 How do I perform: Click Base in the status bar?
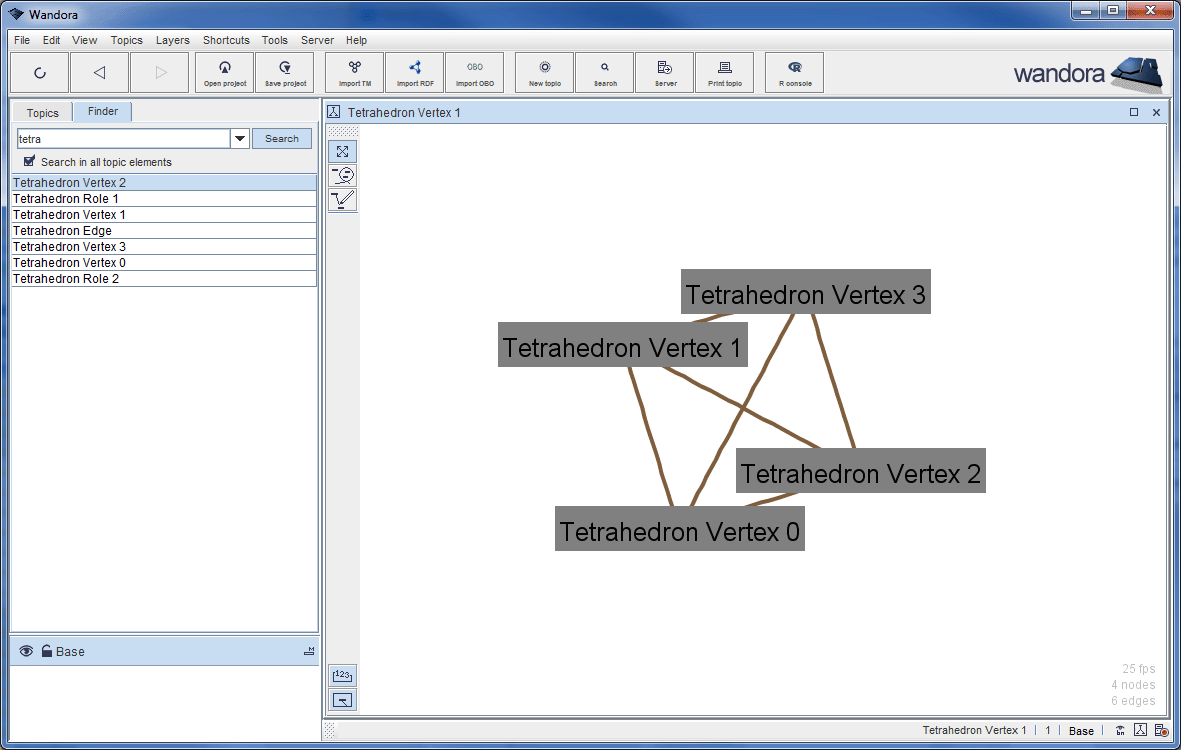pyautogui.click(x=1081, y=730)
